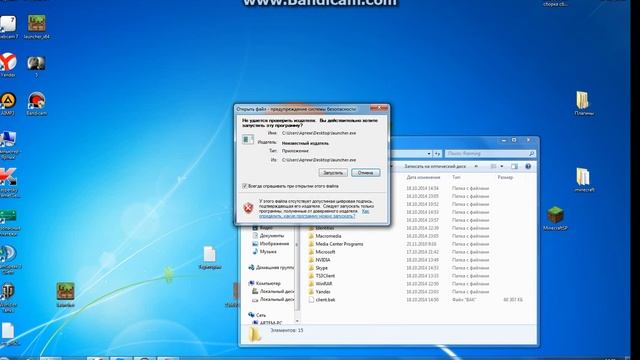Sort by the Дата изменения column
The height and width of the screenshot is (360, 640).
[423, 178]
